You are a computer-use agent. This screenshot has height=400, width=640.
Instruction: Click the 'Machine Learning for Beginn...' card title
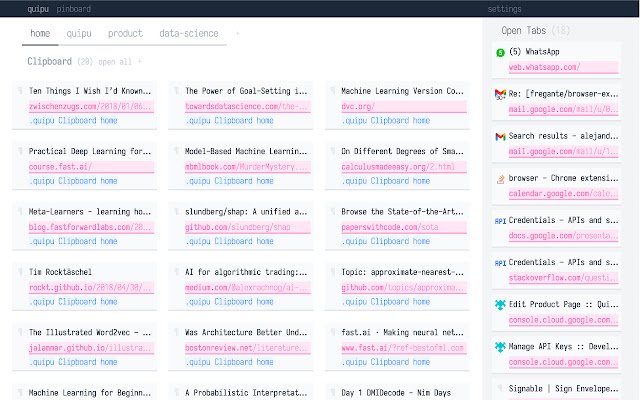tap(90, 393)
